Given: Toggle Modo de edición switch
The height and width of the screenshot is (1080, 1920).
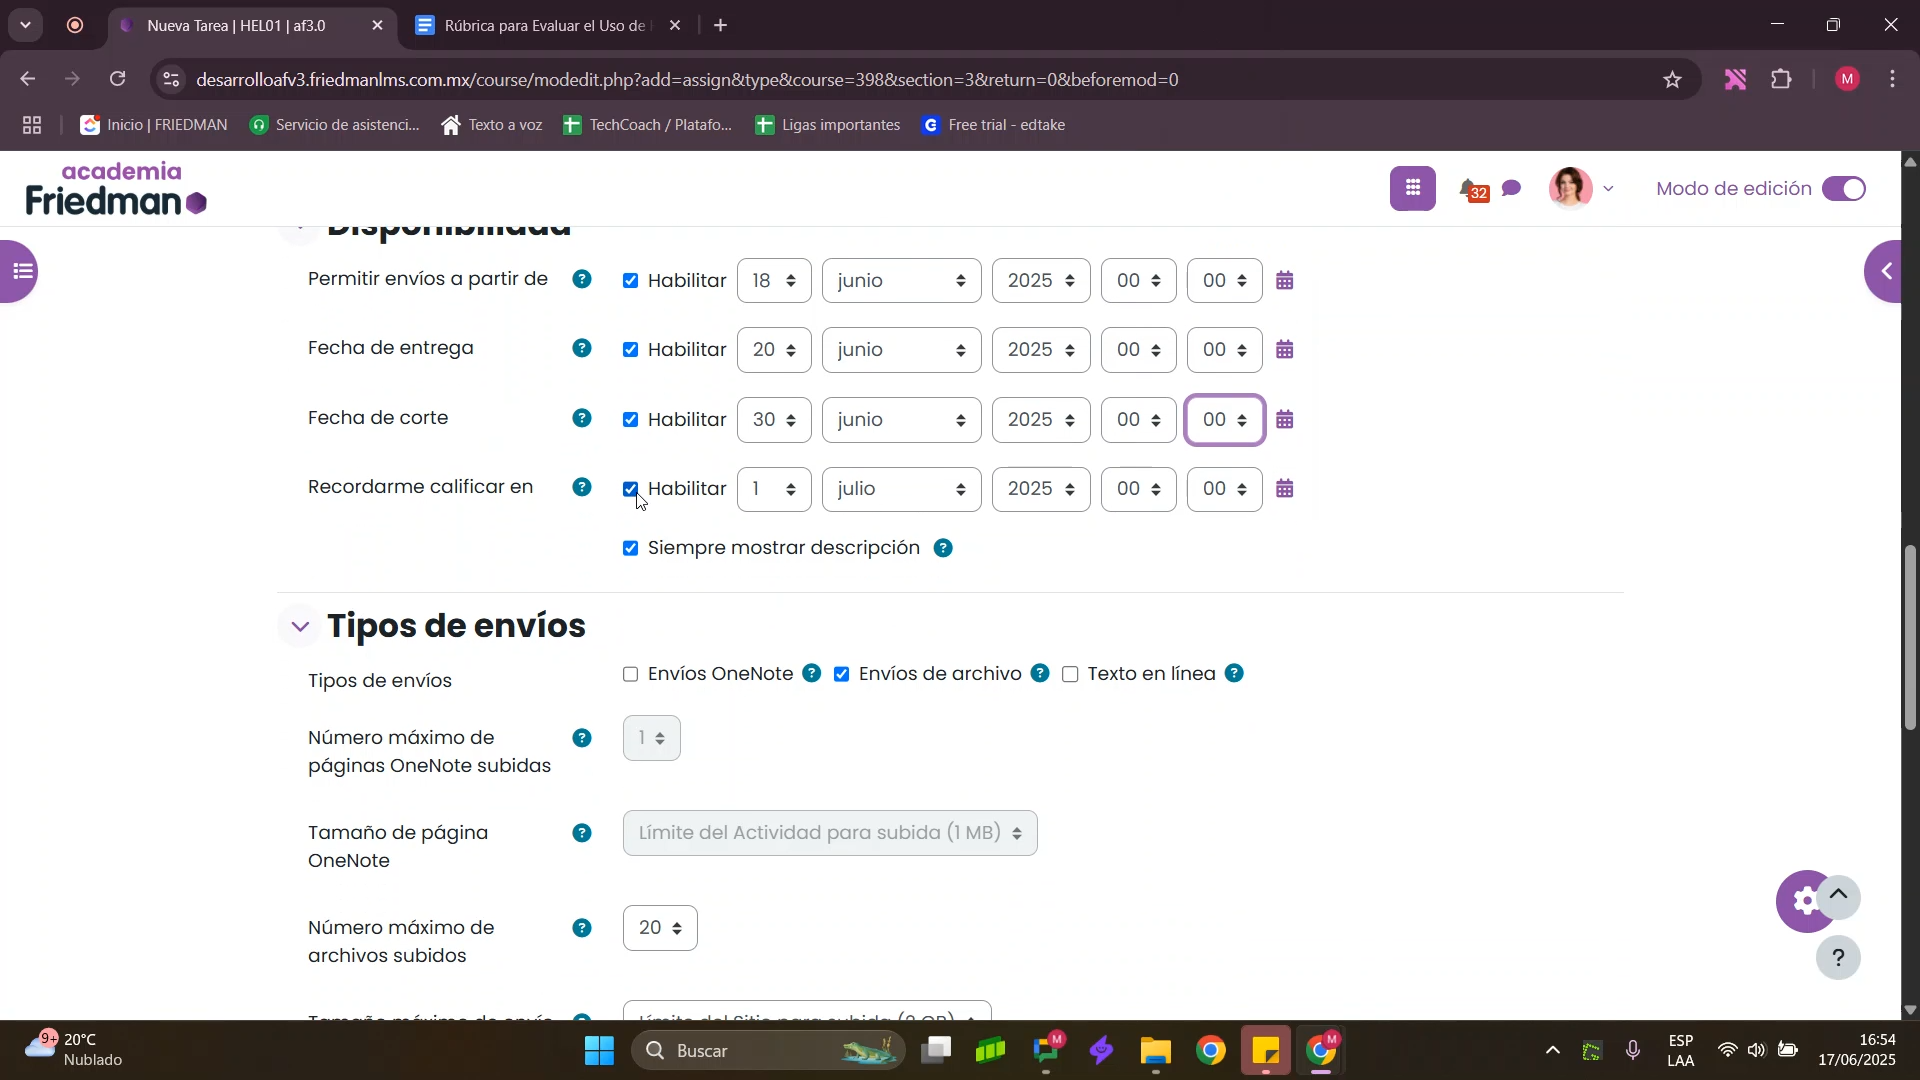Looking at the screenshot, I should pos(1843,189).
